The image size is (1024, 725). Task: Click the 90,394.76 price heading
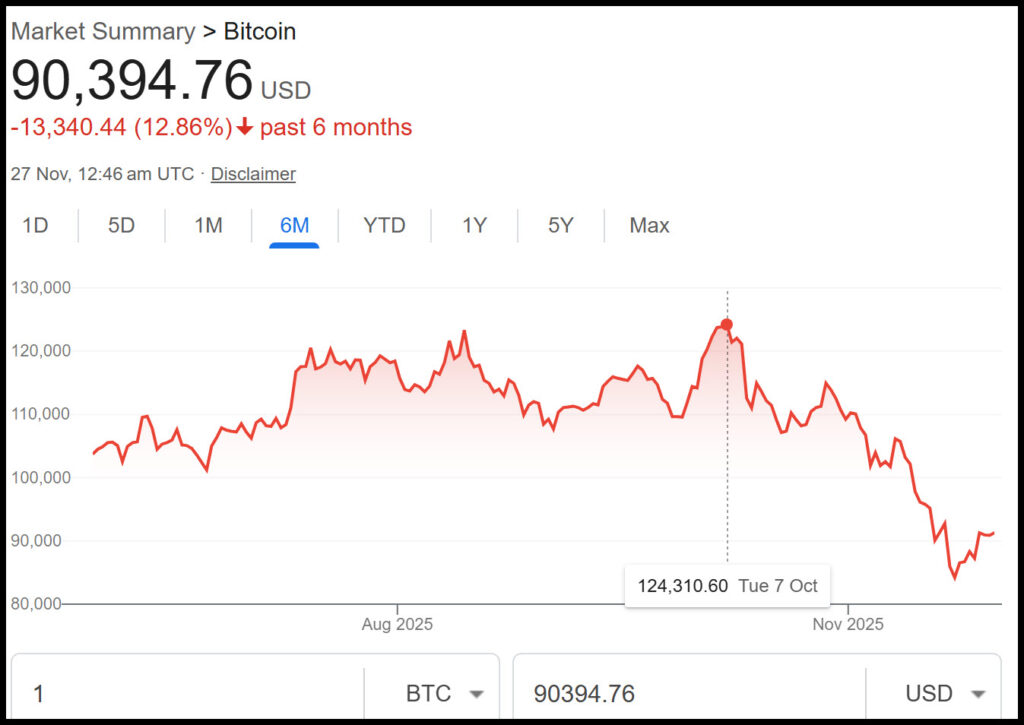click(x=132, y=82)
